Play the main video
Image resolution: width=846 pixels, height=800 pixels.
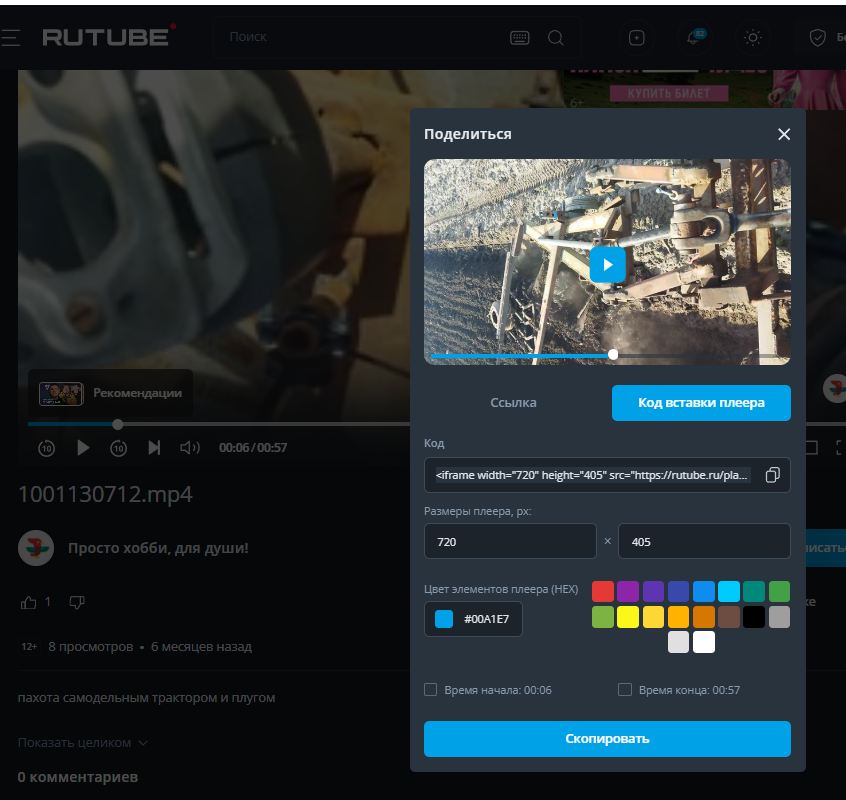tap(83, 448)
